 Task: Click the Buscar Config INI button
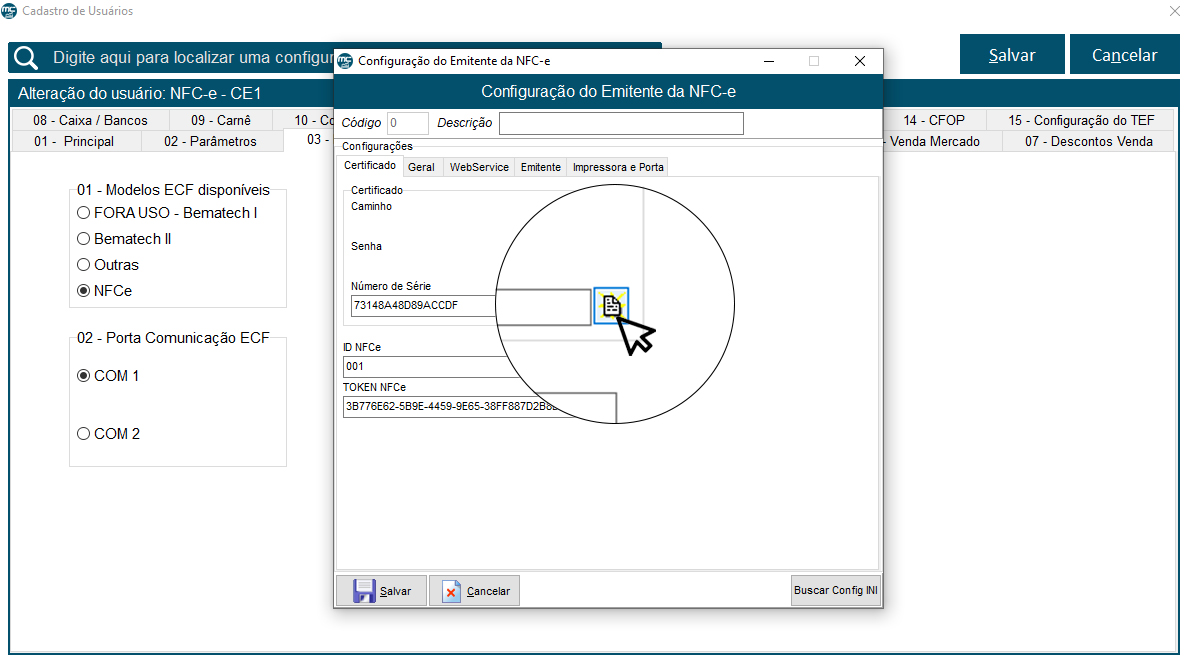[x=835, y=591]
